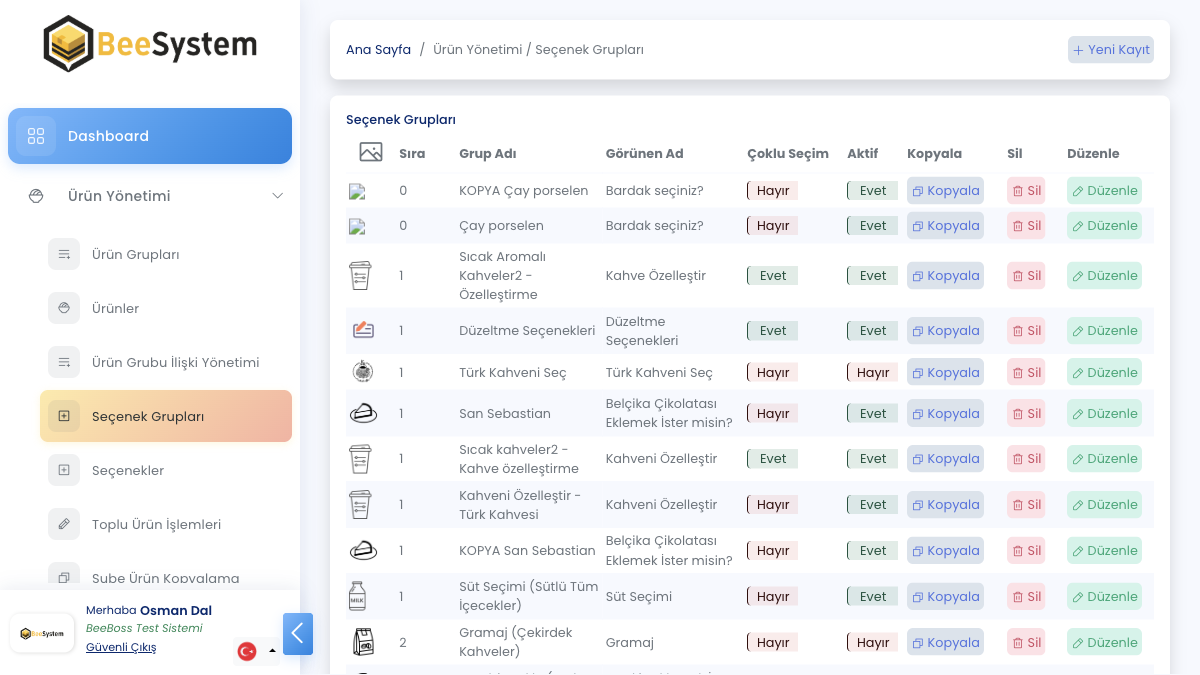
Task: Click the Güvenli Çıkış logout link
Action: click(x=121, y=647)
